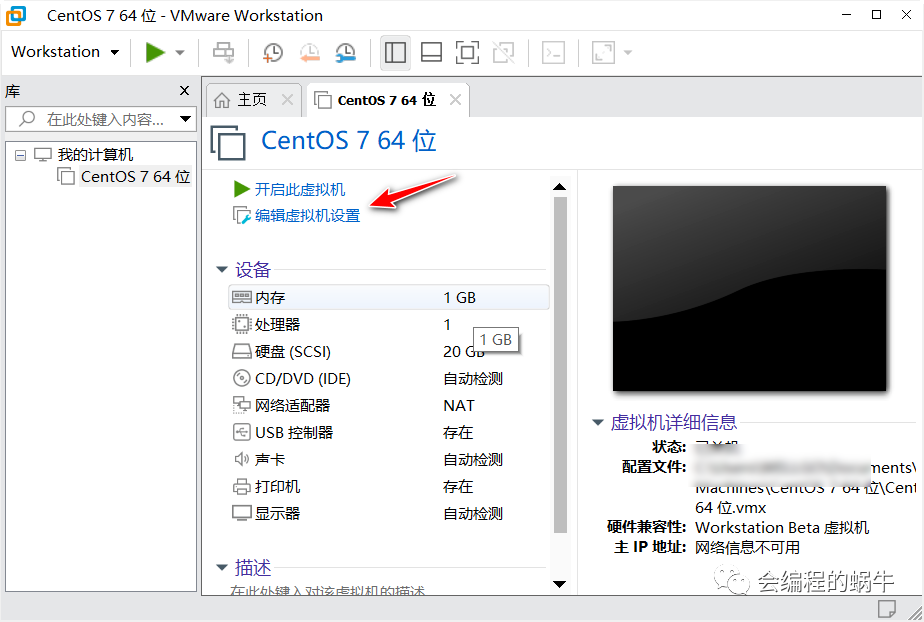The height and width of the screenshot is (622, 924).
Task: Click the 打印机 printer icon
Action: click(241, 487)
